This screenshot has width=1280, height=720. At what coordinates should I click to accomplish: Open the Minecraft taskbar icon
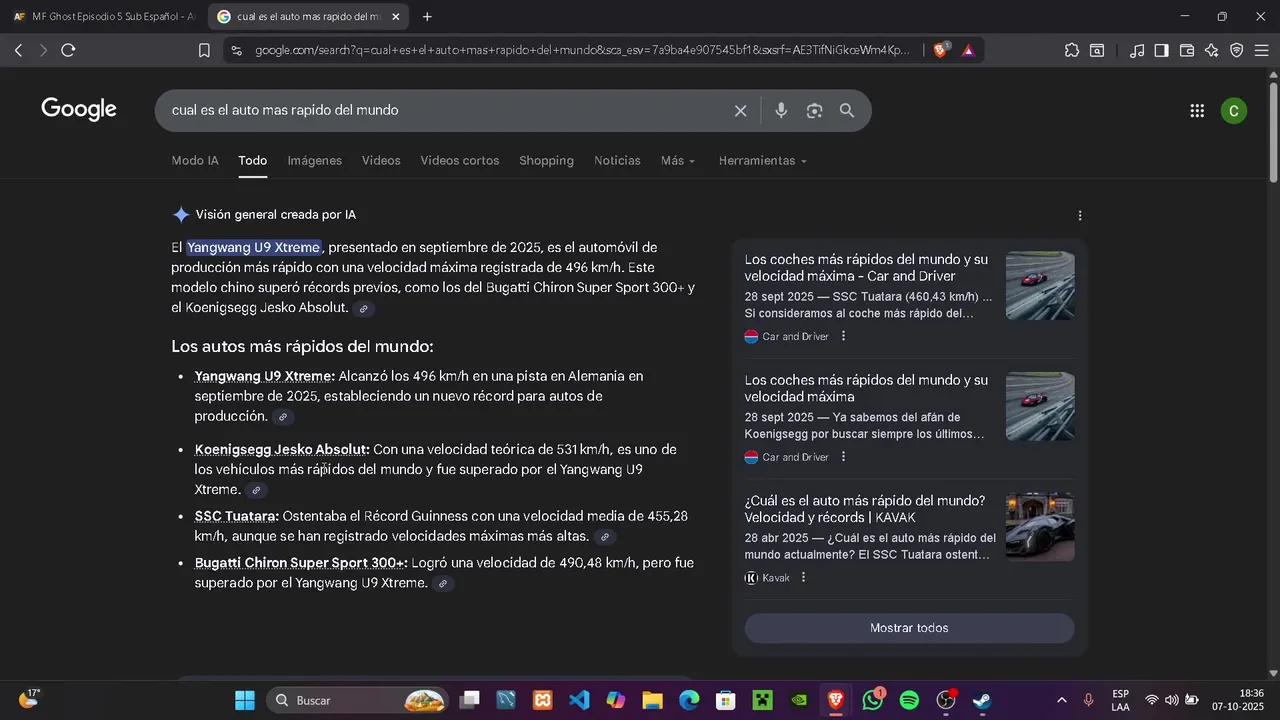pyautogui.click(x=763, y=700)
